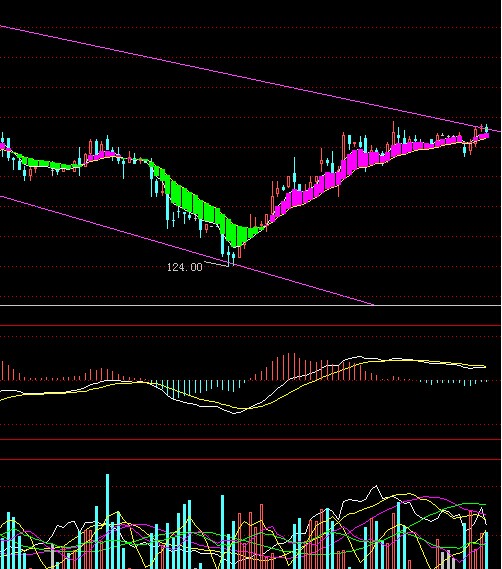Viewport: 502px width, 569px height.
Task: Select the lower descending magenta channel line
Action: 187,251
